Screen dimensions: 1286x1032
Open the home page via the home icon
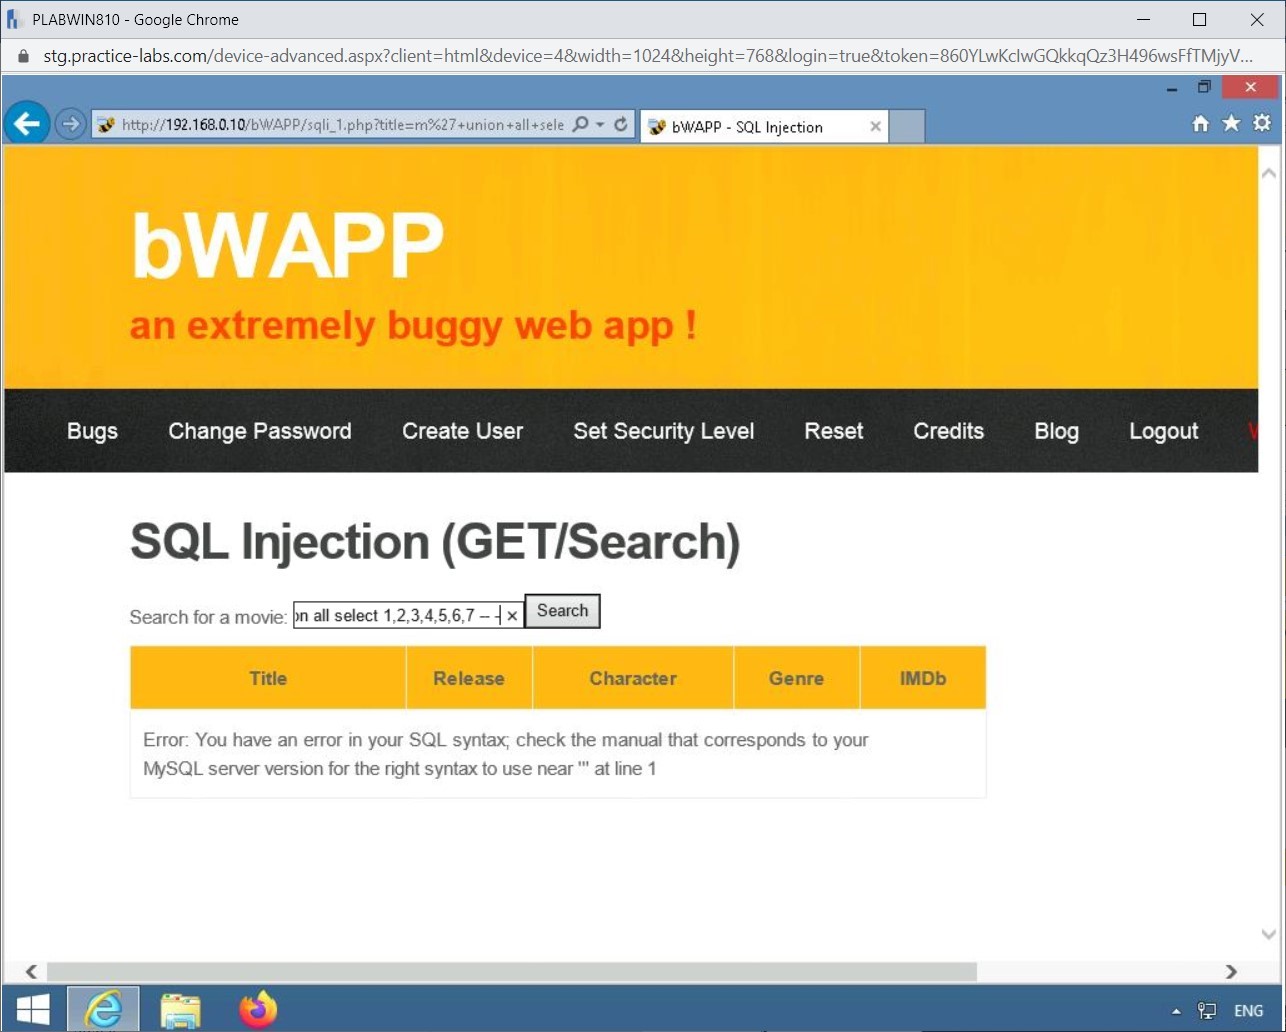coord(1199,122)
